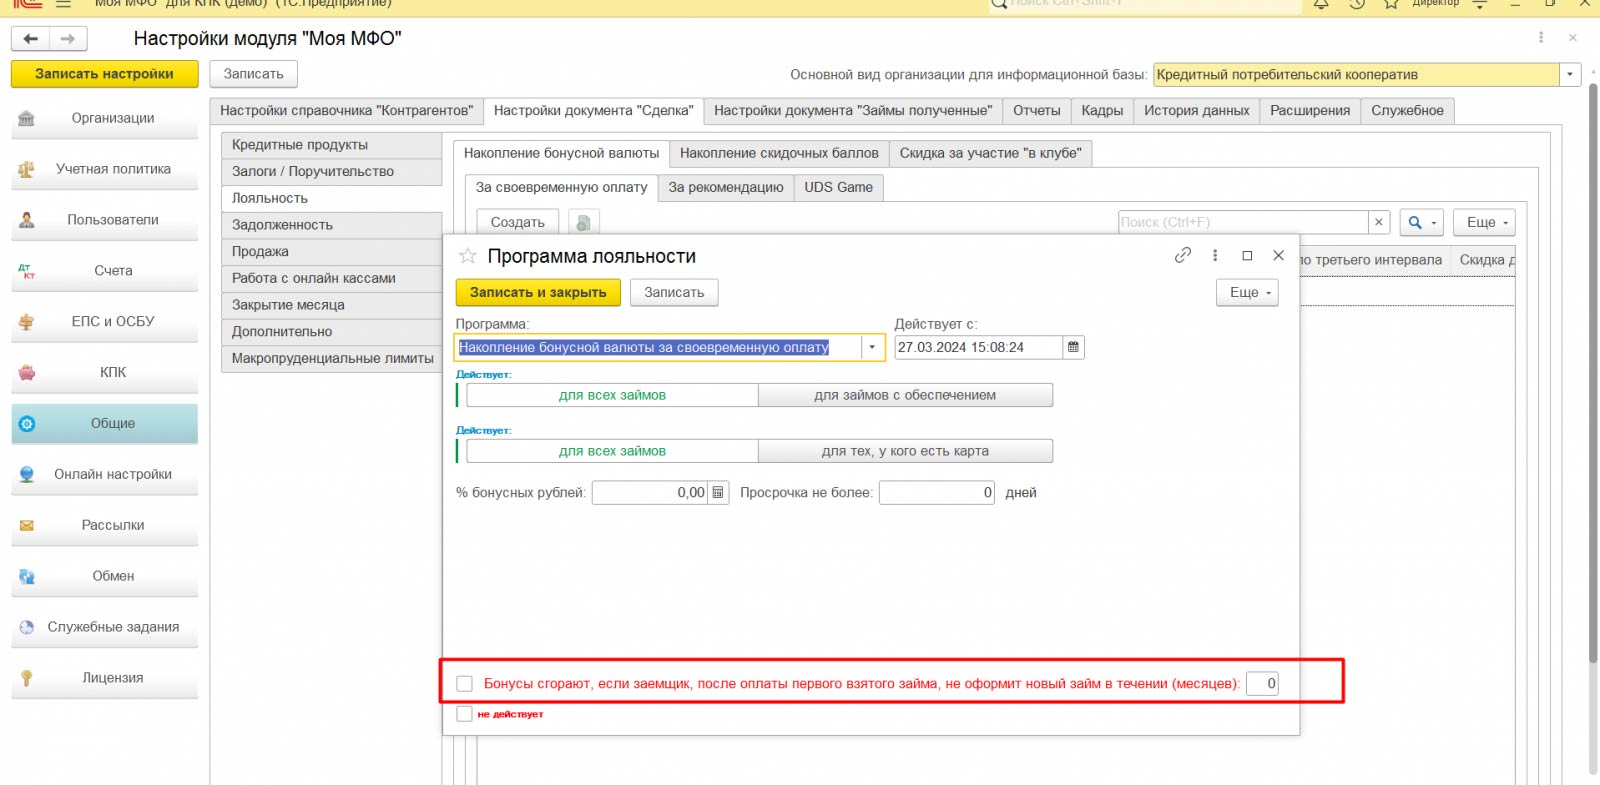Open notifications bell in title bar

click(x=1321, y=4)
